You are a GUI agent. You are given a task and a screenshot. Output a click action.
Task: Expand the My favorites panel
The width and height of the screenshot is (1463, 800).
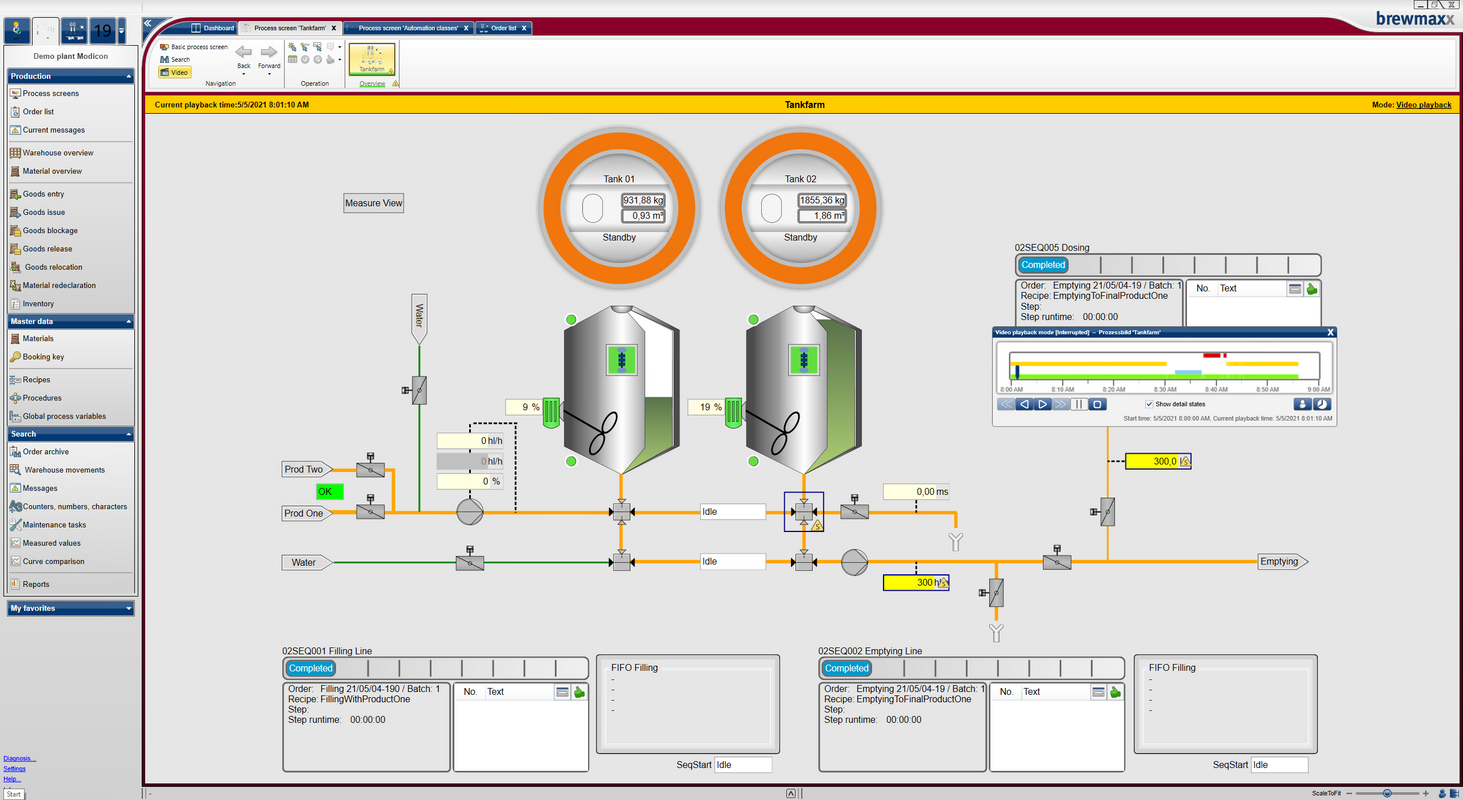coord(70,608)
